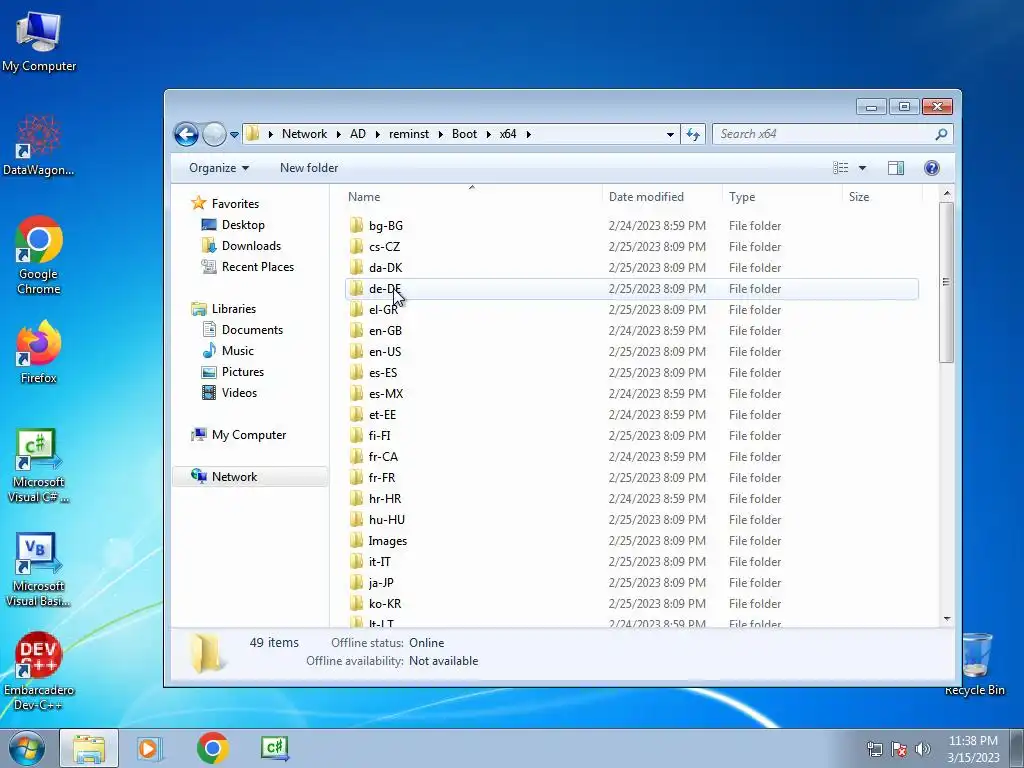Image resolution: width=1024 pixels, height=768 pixels.
Task: Open Downloads in the navigation pane
Action: (251, 246)
